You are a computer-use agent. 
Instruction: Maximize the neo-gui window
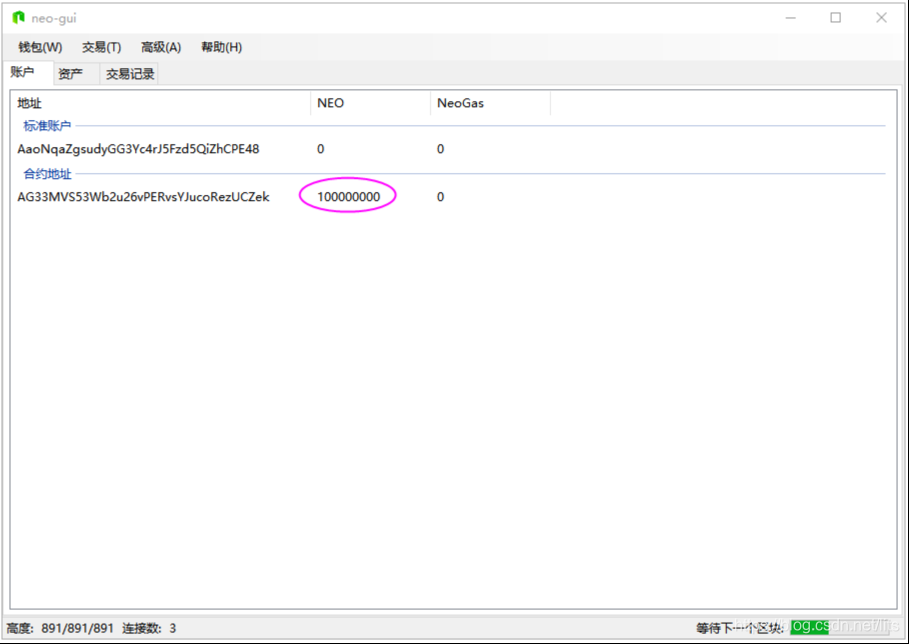click(835, 18)
